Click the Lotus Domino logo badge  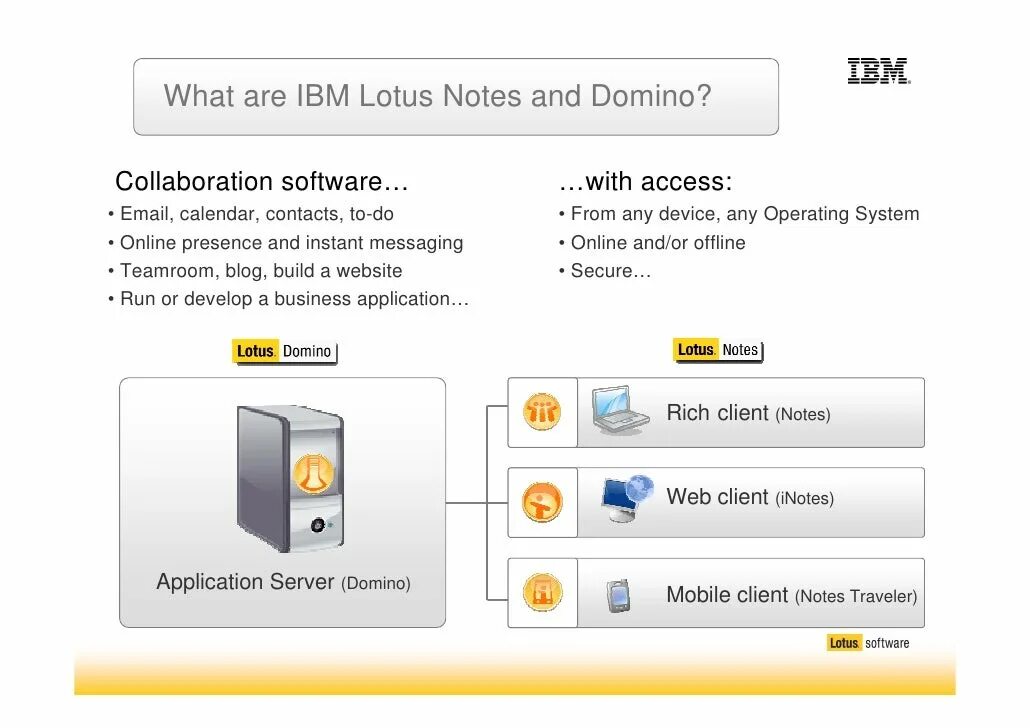pos(284,352)
